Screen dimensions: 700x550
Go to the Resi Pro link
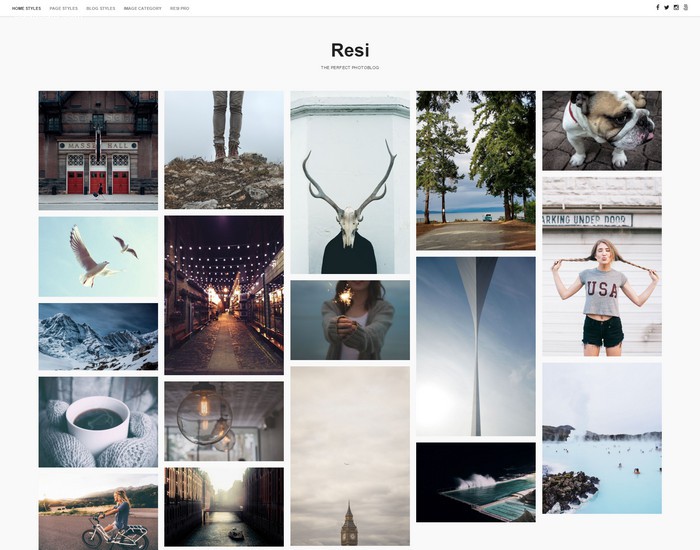(179, 8)
